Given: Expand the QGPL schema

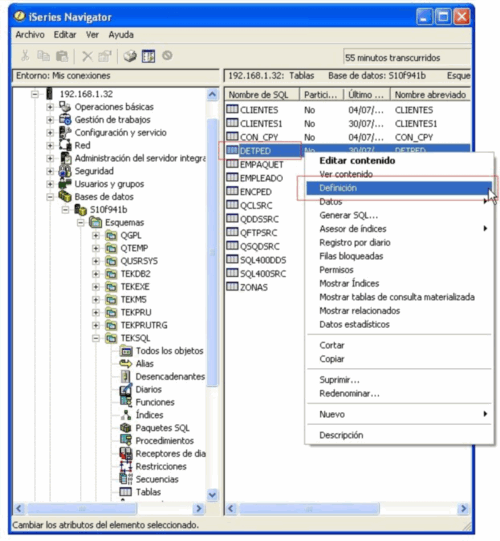Looking at the screenshot, I should (x=96, y=235).
